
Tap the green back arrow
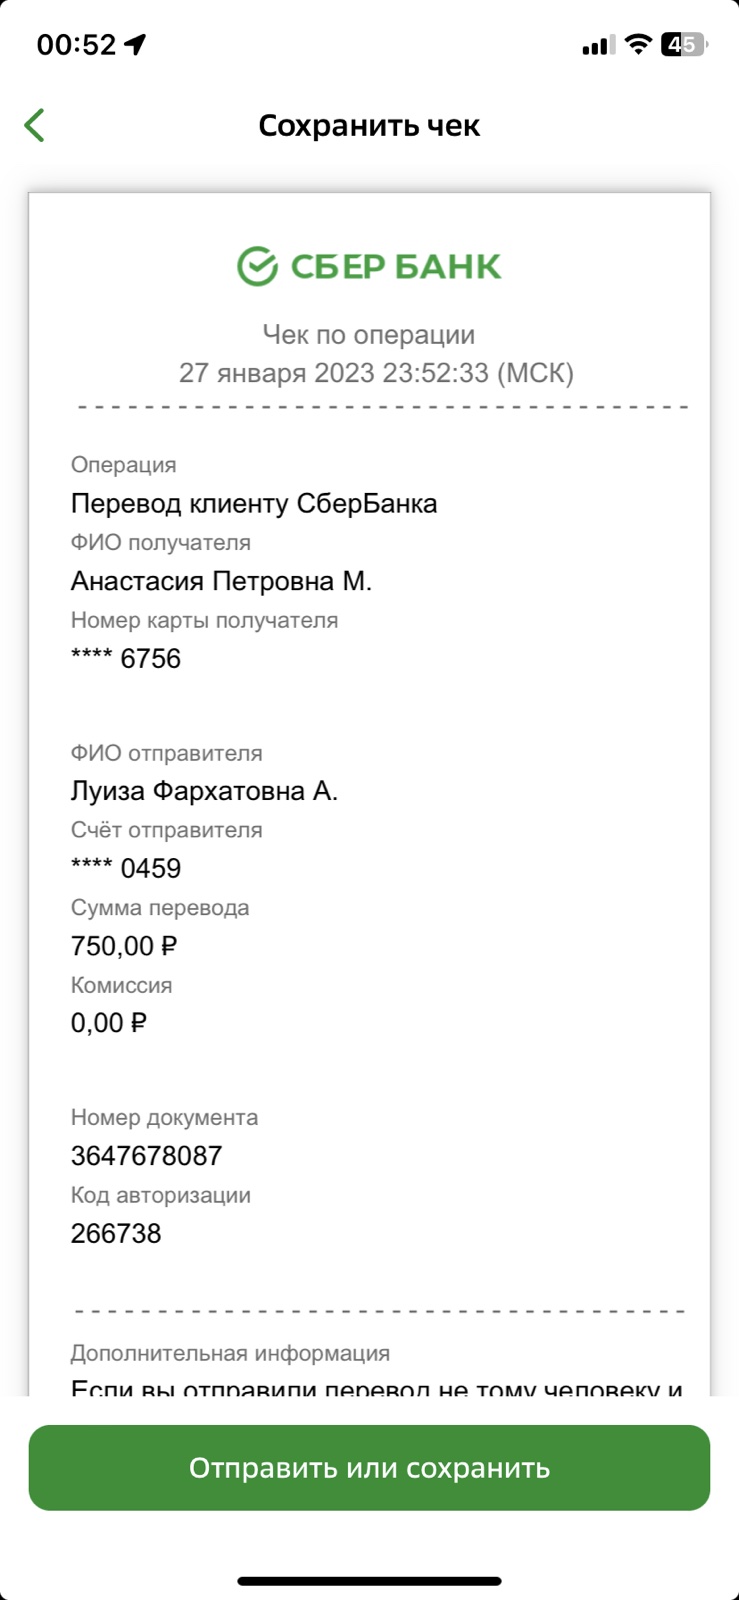(x=34, y=125)
